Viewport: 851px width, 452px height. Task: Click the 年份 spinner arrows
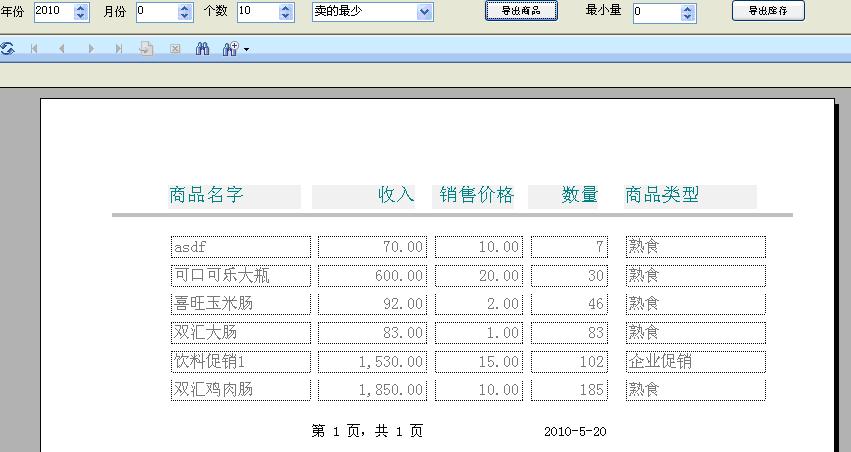tap(81, 12)
